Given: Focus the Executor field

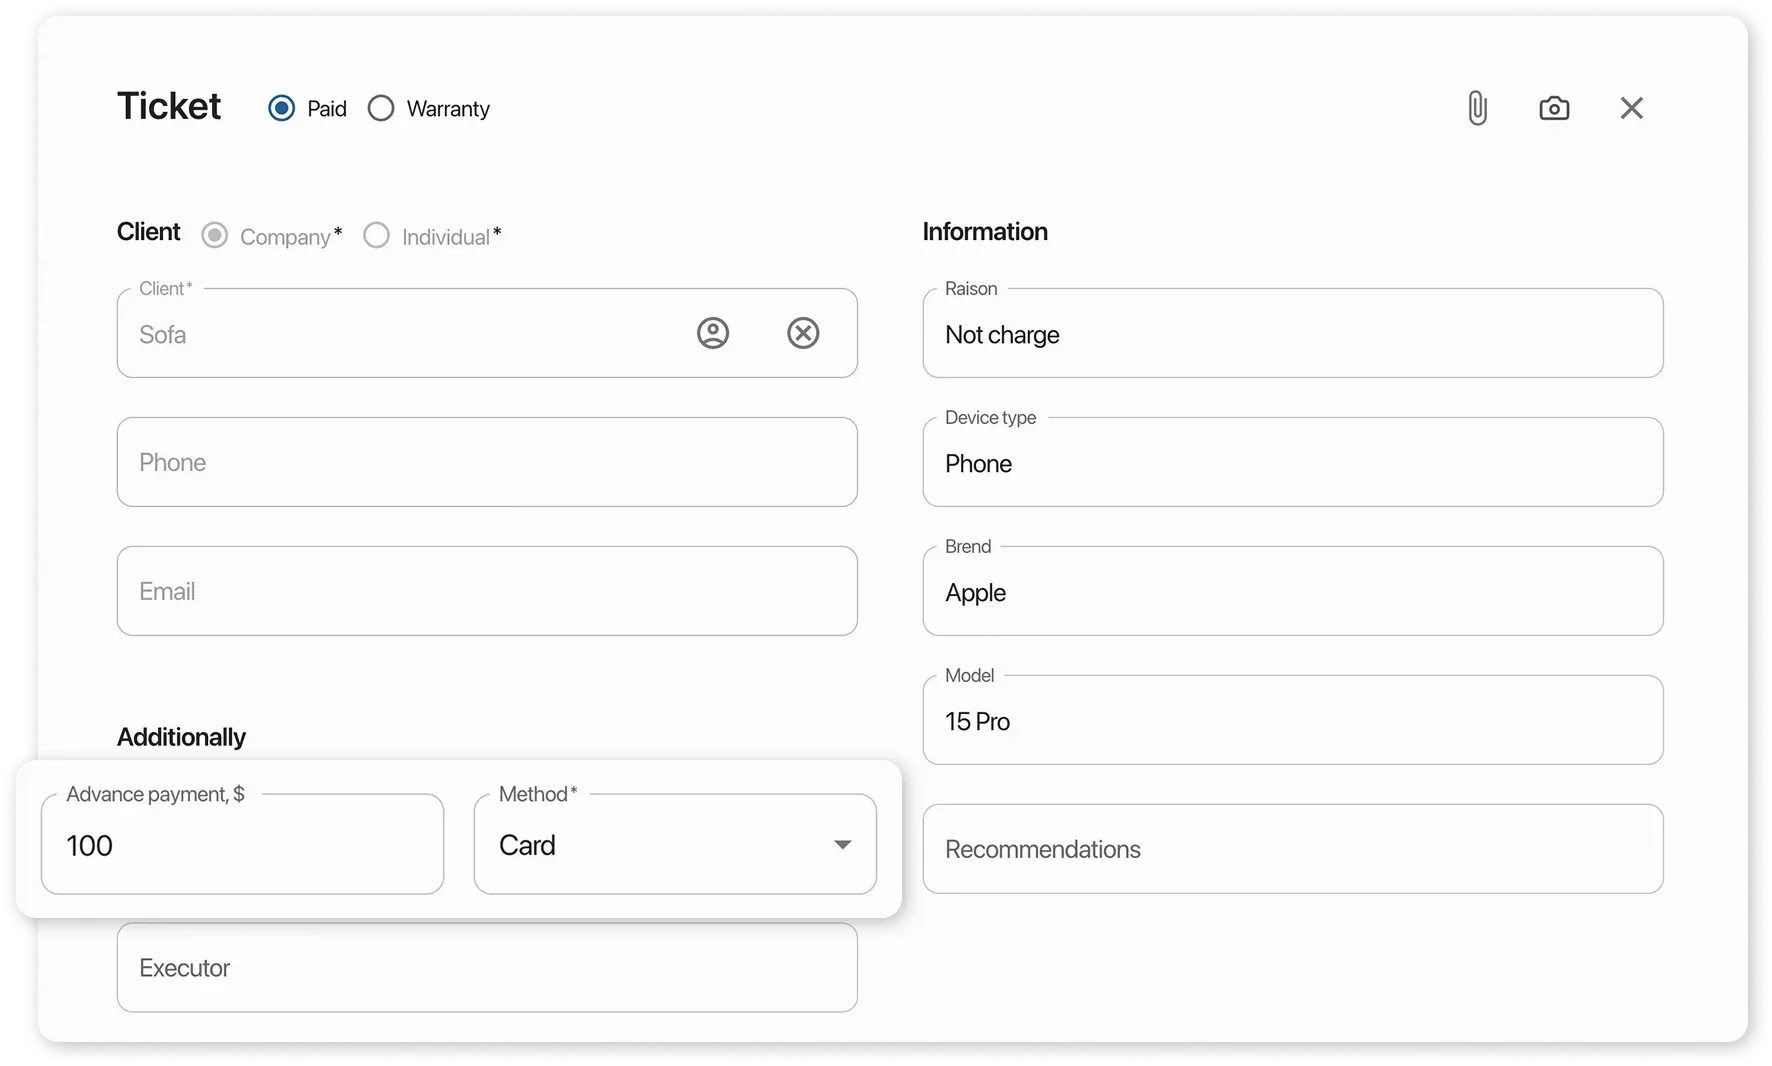Looking at the screenshot, I should pyautogui.click(x=487, y=967).
